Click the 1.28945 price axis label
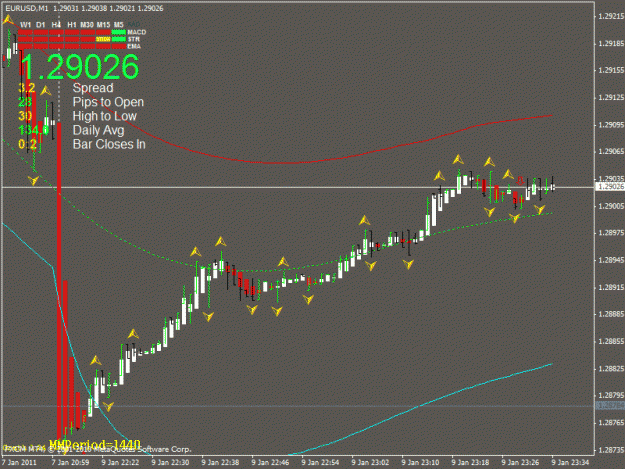 [611, 260]
